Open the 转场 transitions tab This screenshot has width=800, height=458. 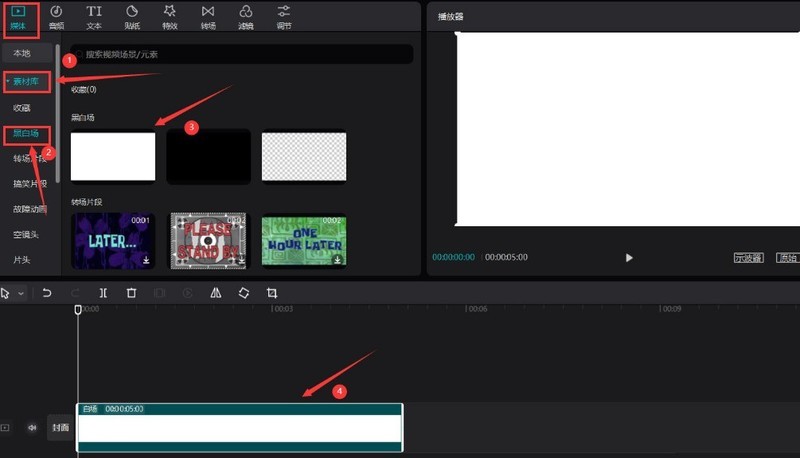click(x=208, y=17)
